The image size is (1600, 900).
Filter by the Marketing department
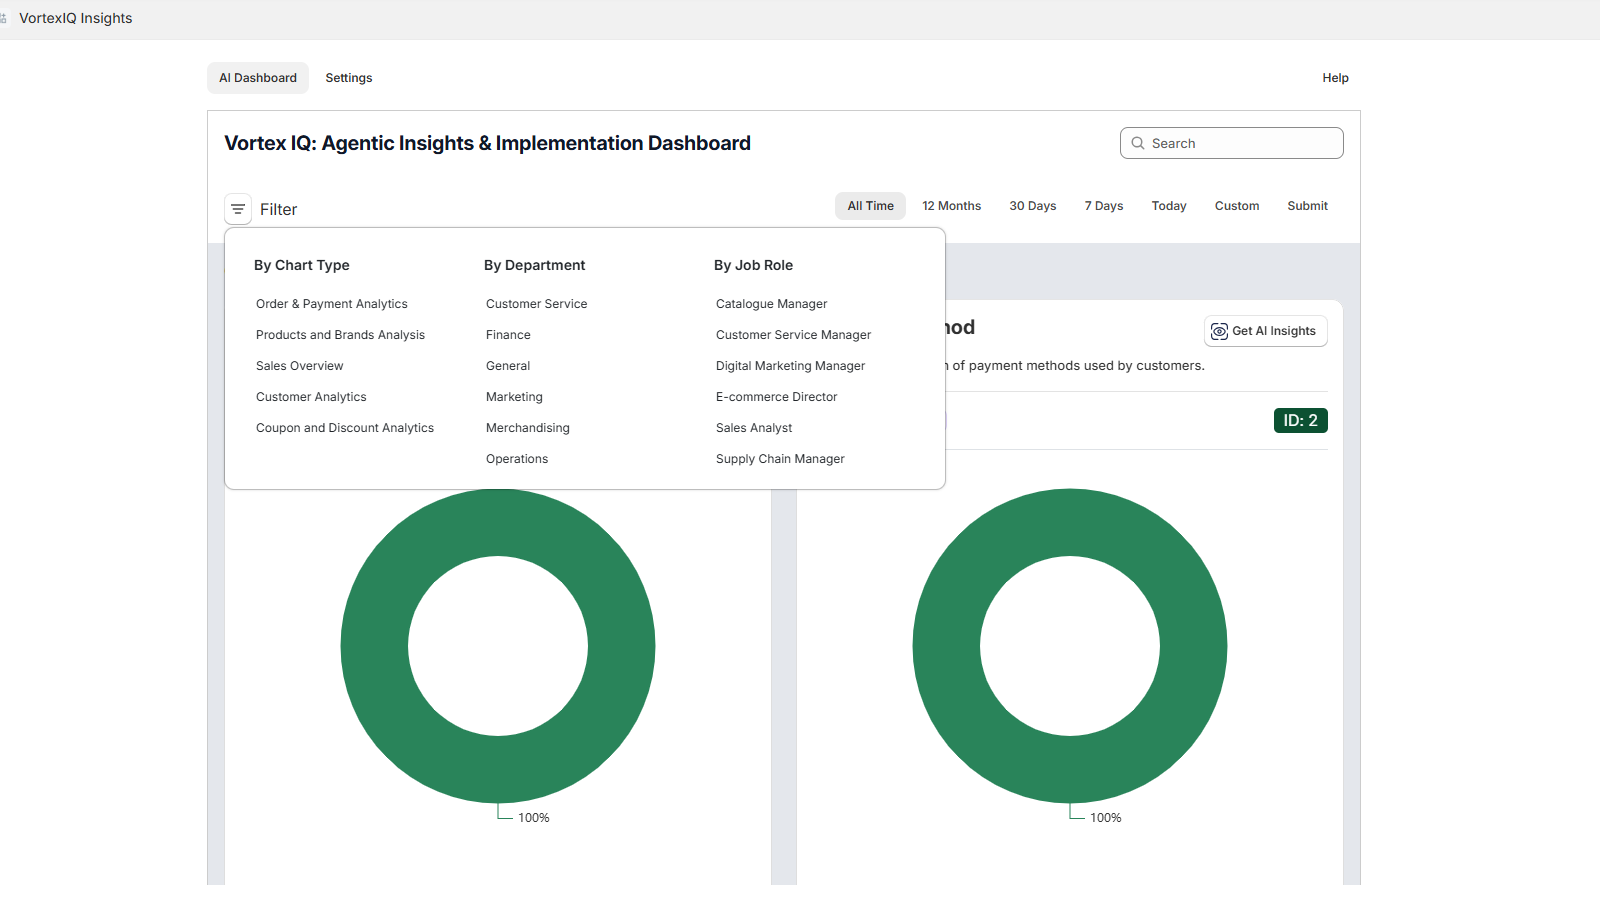tap(513, 396)
